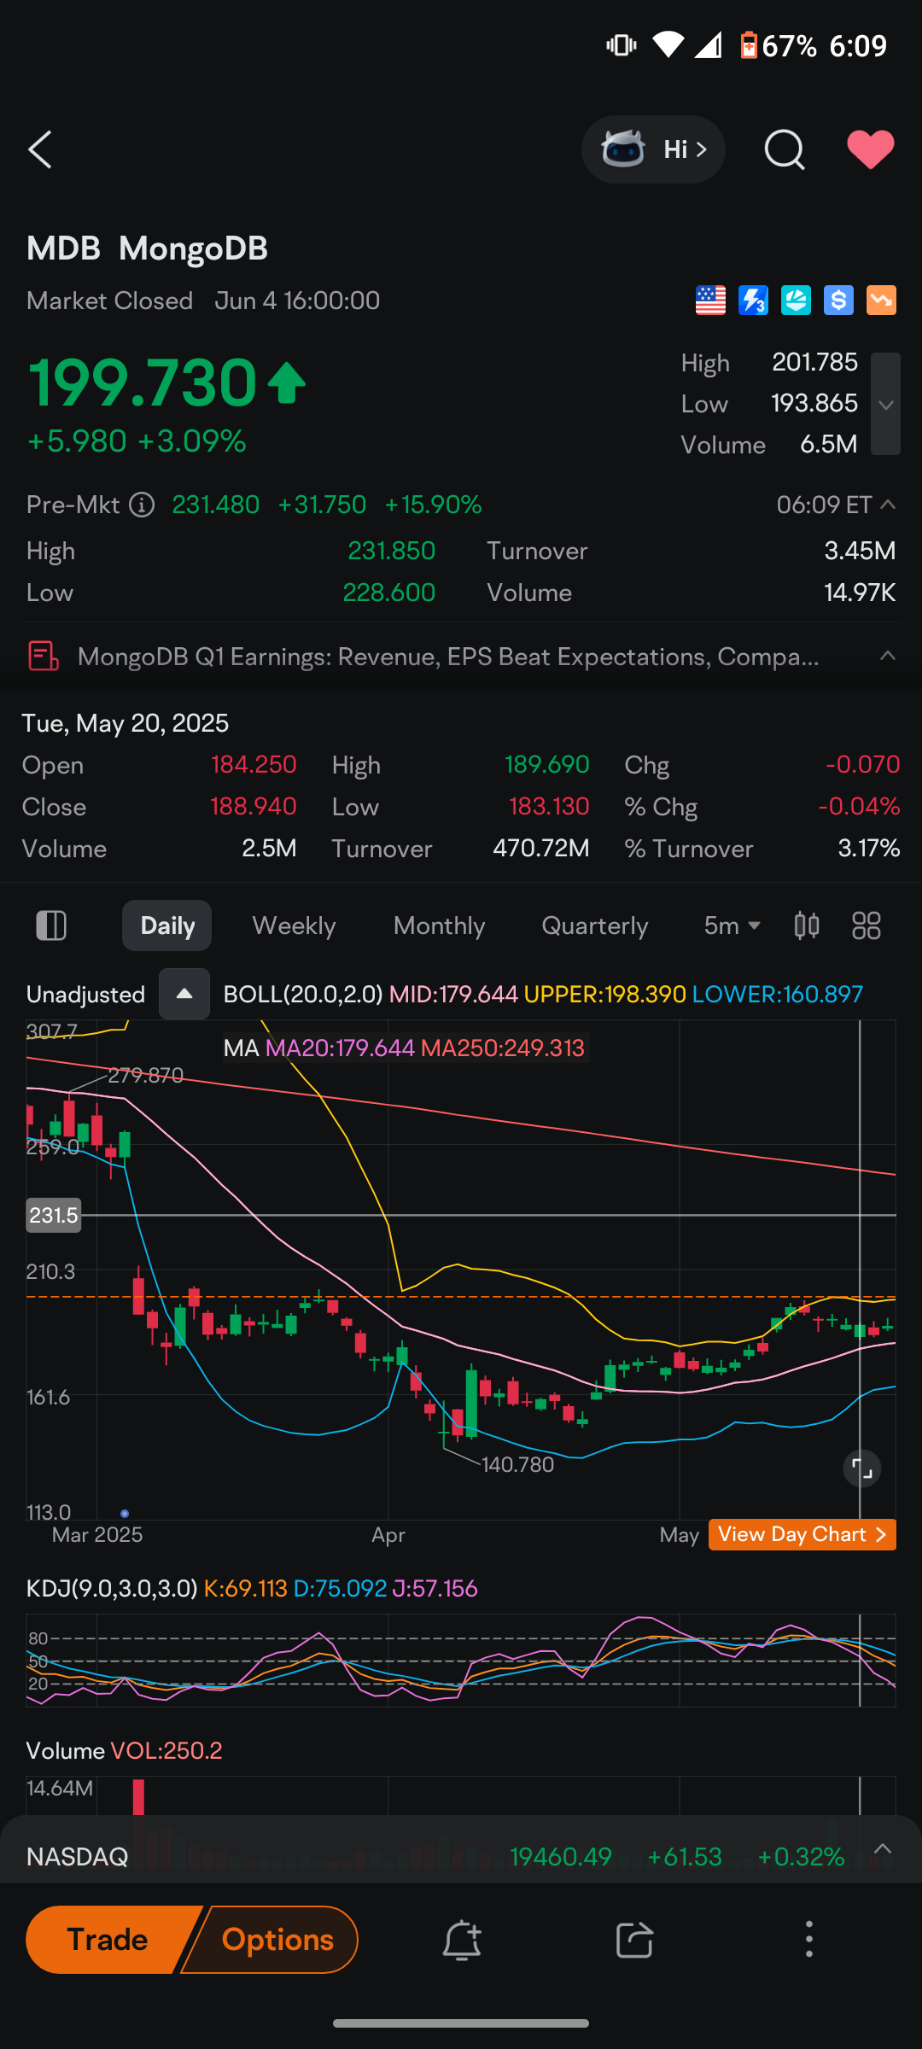Tap the MA250:249.313 indicator value
Screen dimensions: 922x2049
503,1048
